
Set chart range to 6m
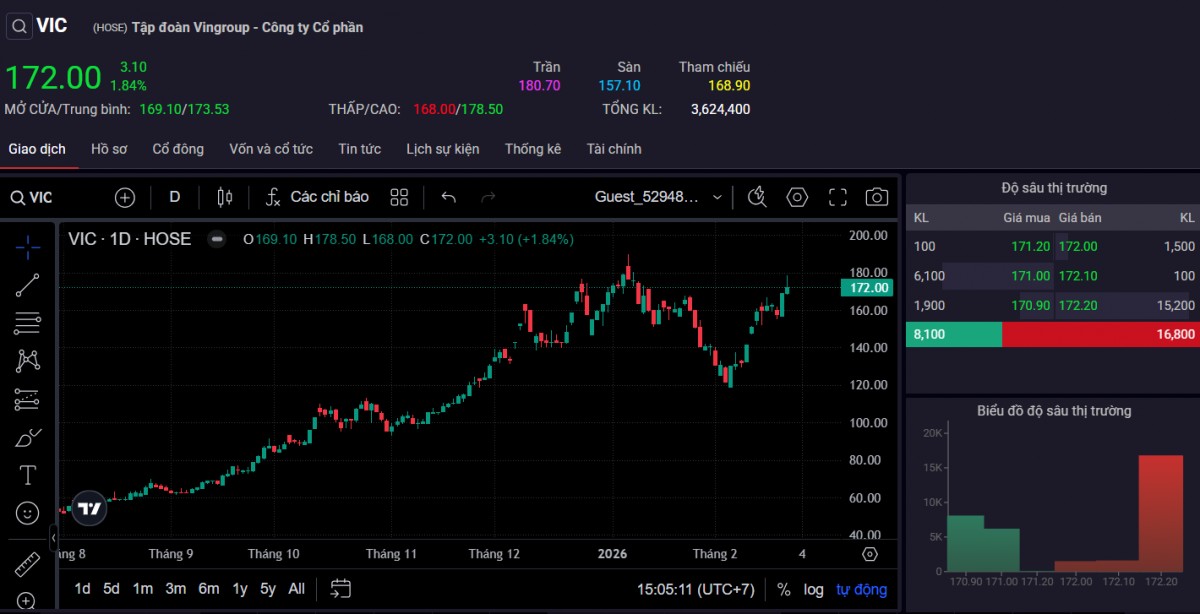pos(208,589)
